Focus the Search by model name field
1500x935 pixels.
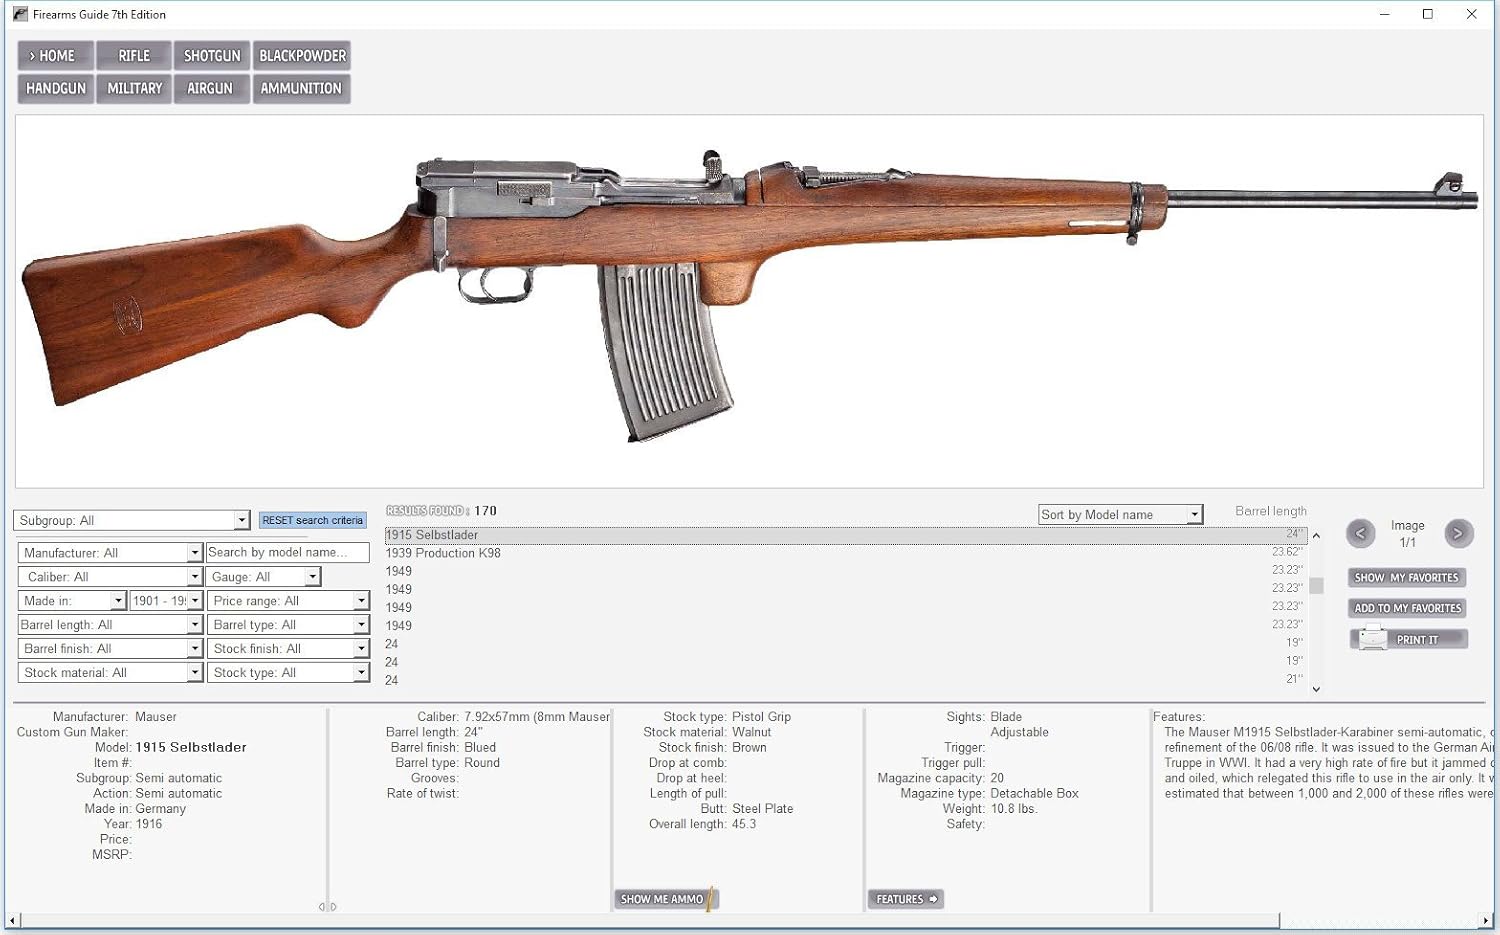coord(288,553)
